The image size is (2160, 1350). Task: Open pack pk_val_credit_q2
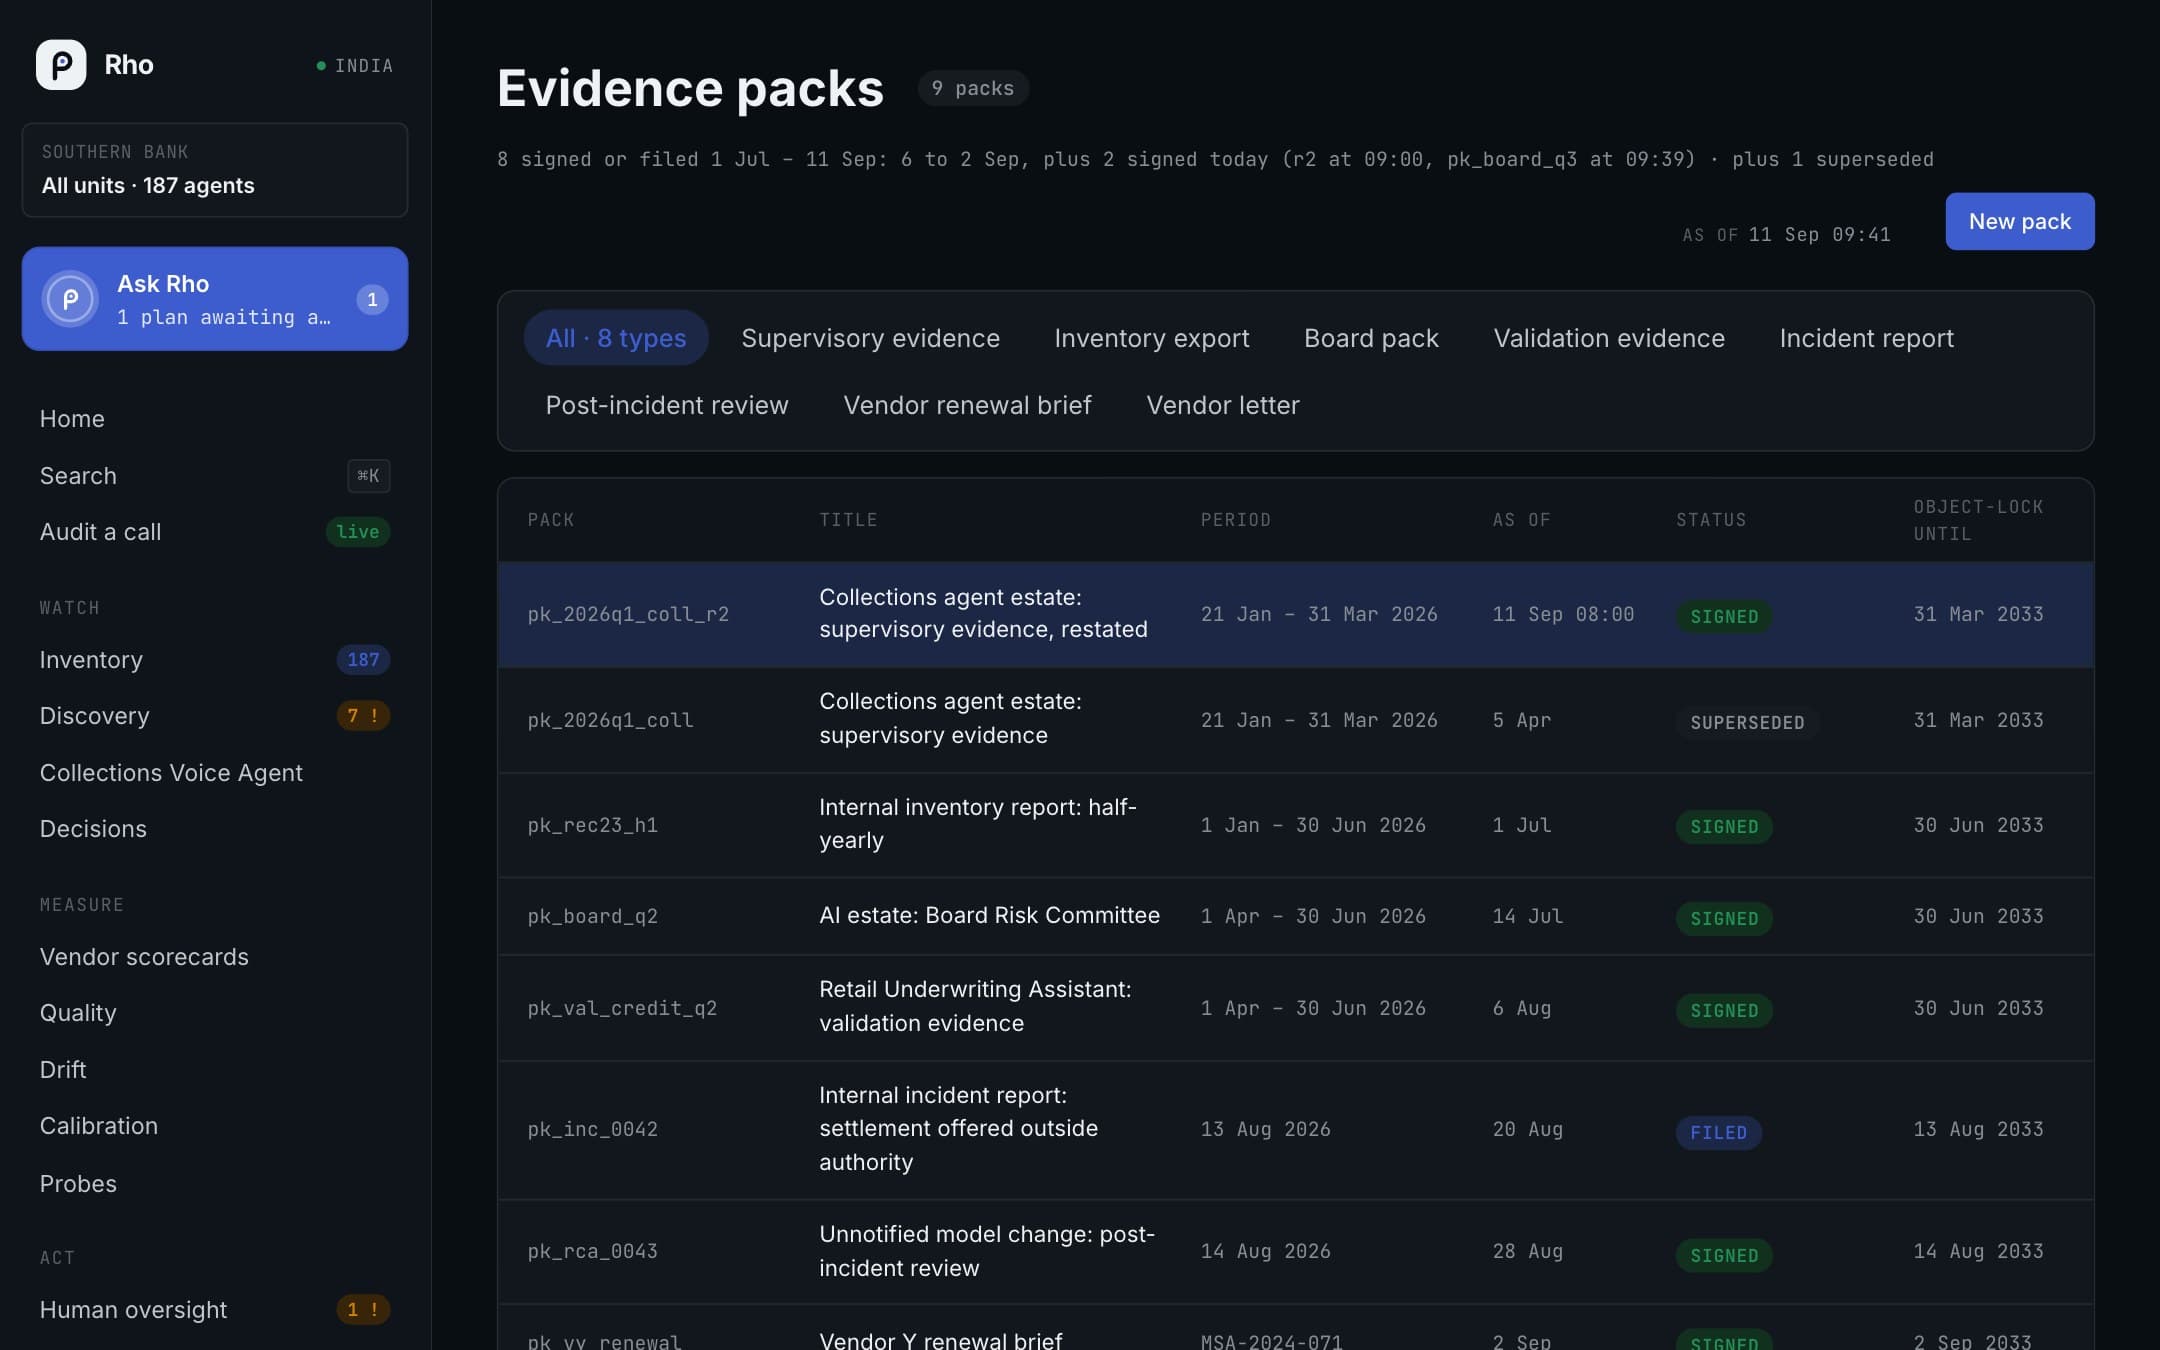(x=1295, y=1008)
